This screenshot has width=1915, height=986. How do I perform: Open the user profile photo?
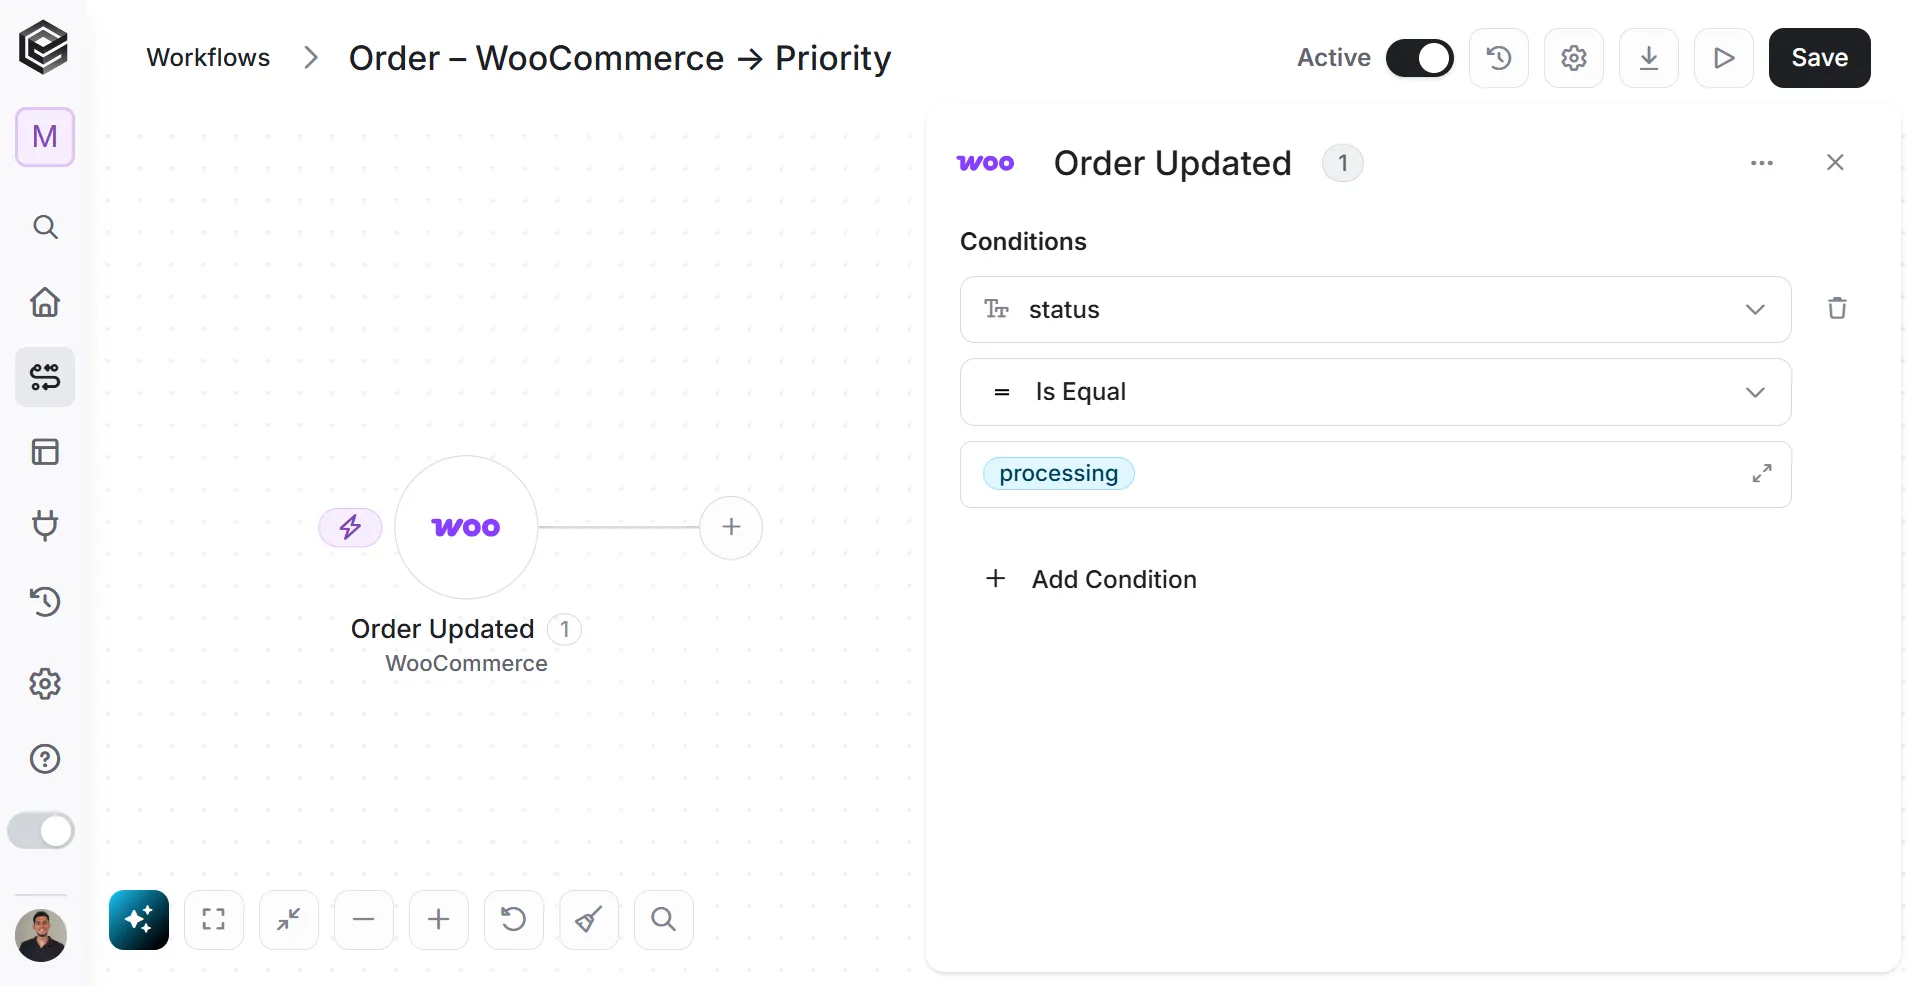pos(41,936)
